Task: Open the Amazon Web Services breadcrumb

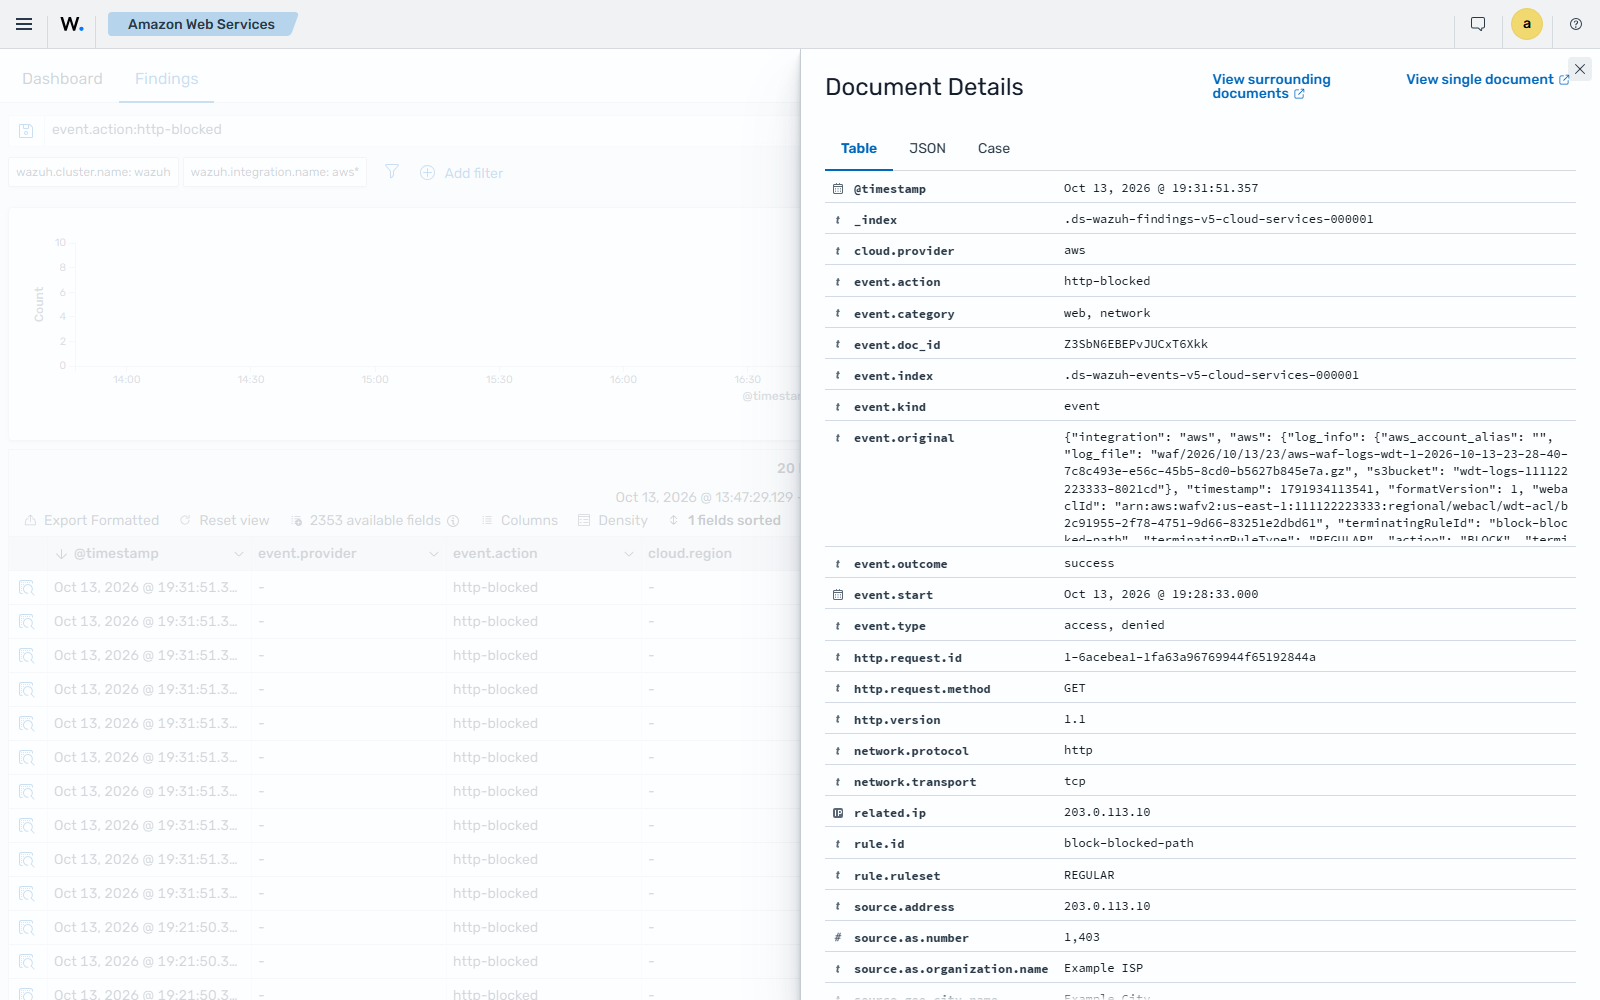Action: pyautogui.click(x=201, y=24)
